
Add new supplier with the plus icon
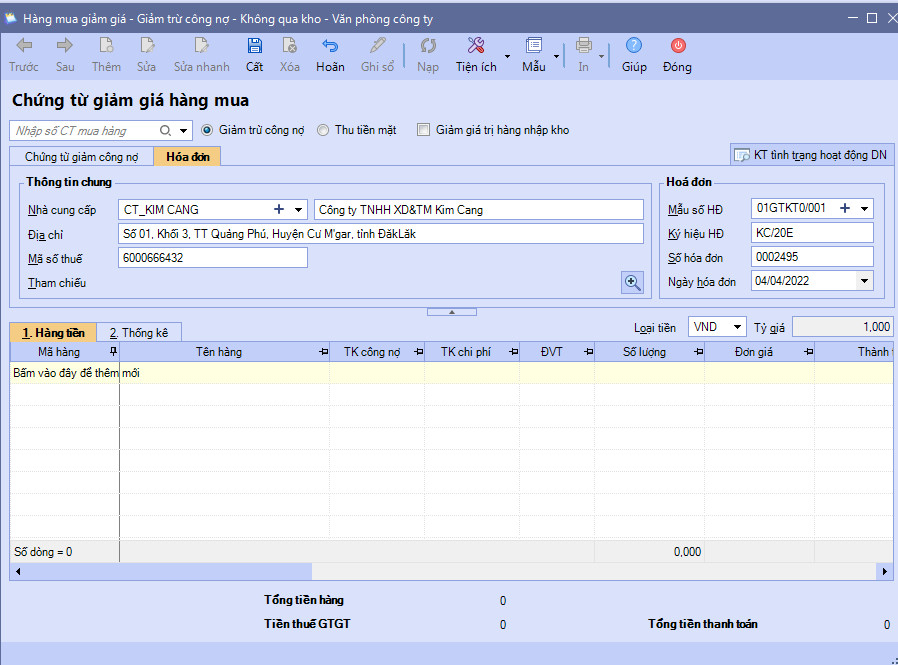coord(279,209)
